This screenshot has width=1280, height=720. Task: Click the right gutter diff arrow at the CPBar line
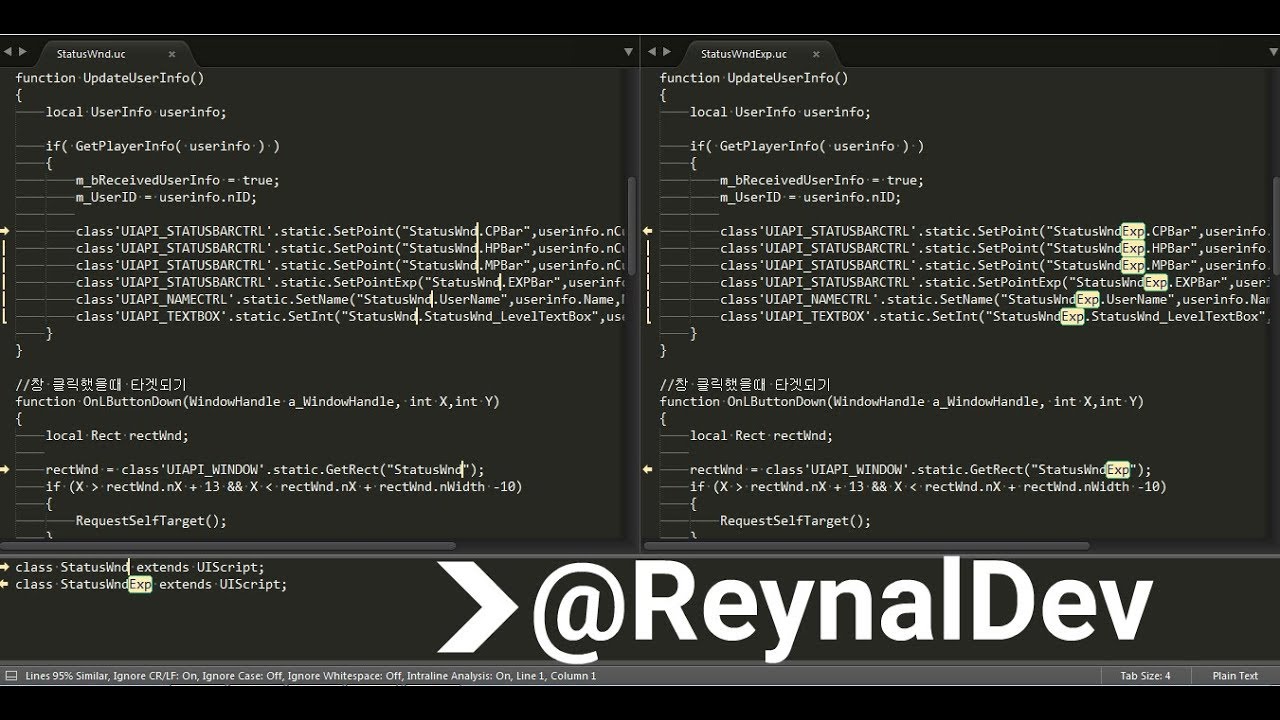pyautogui.click(x=648, y=231)
